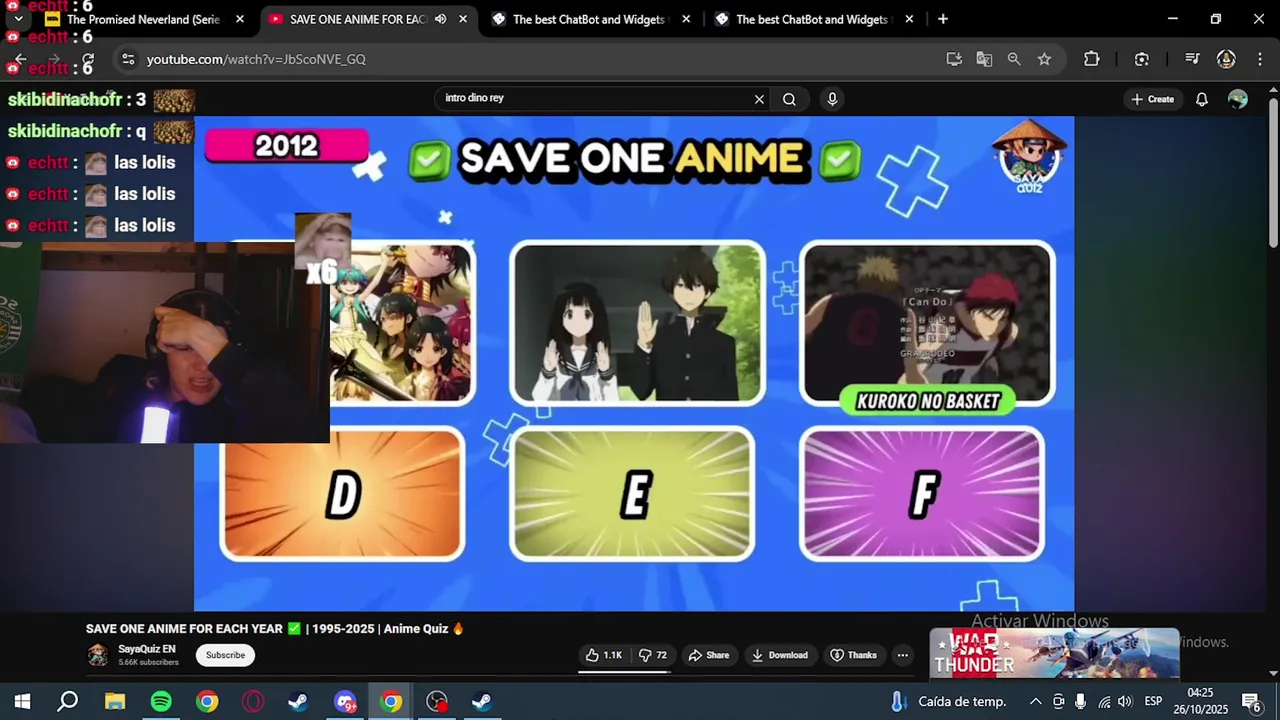Image resolution: width=1280 pixels, height=720 pixels.
Task: Open the Chrome extensions puzzle icon
Action: [1092, 59]
